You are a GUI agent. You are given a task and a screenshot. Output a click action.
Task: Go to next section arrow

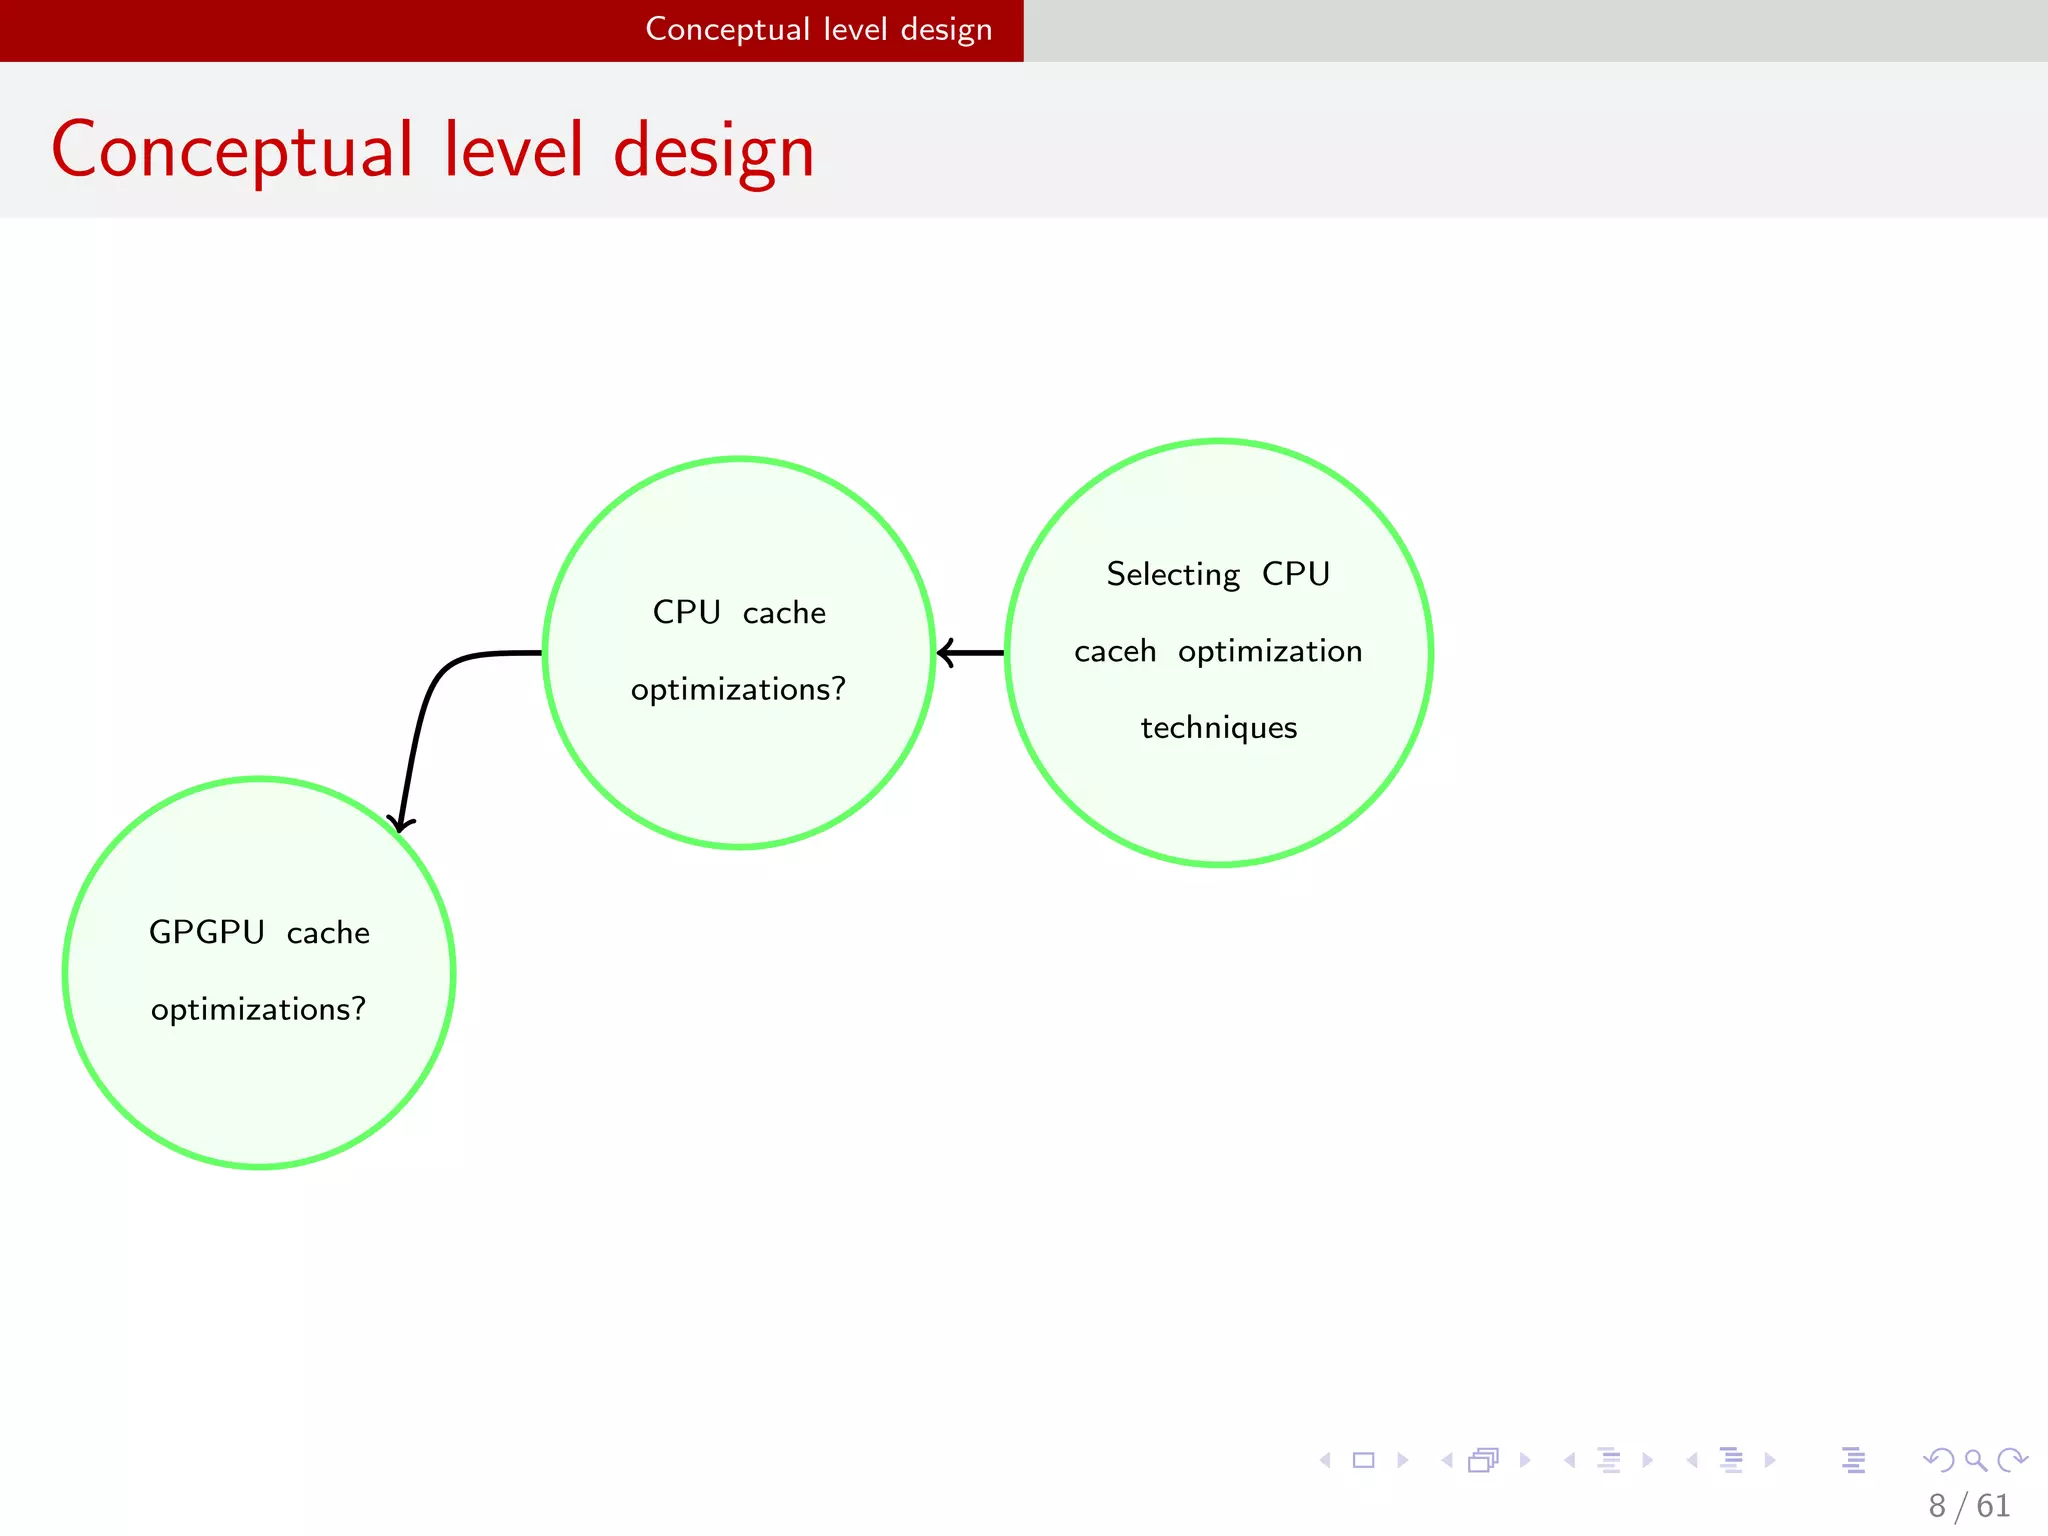click(1770, 1460)
